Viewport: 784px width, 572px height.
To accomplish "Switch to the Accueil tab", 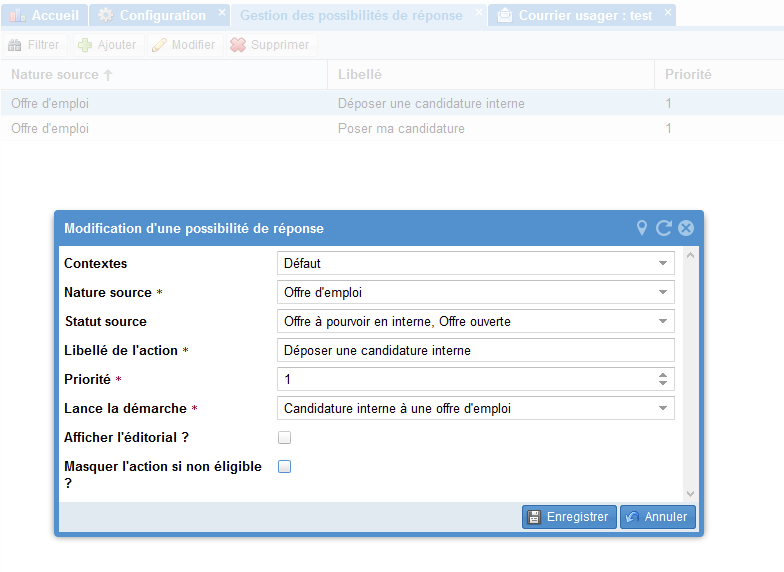I will 45,15.
